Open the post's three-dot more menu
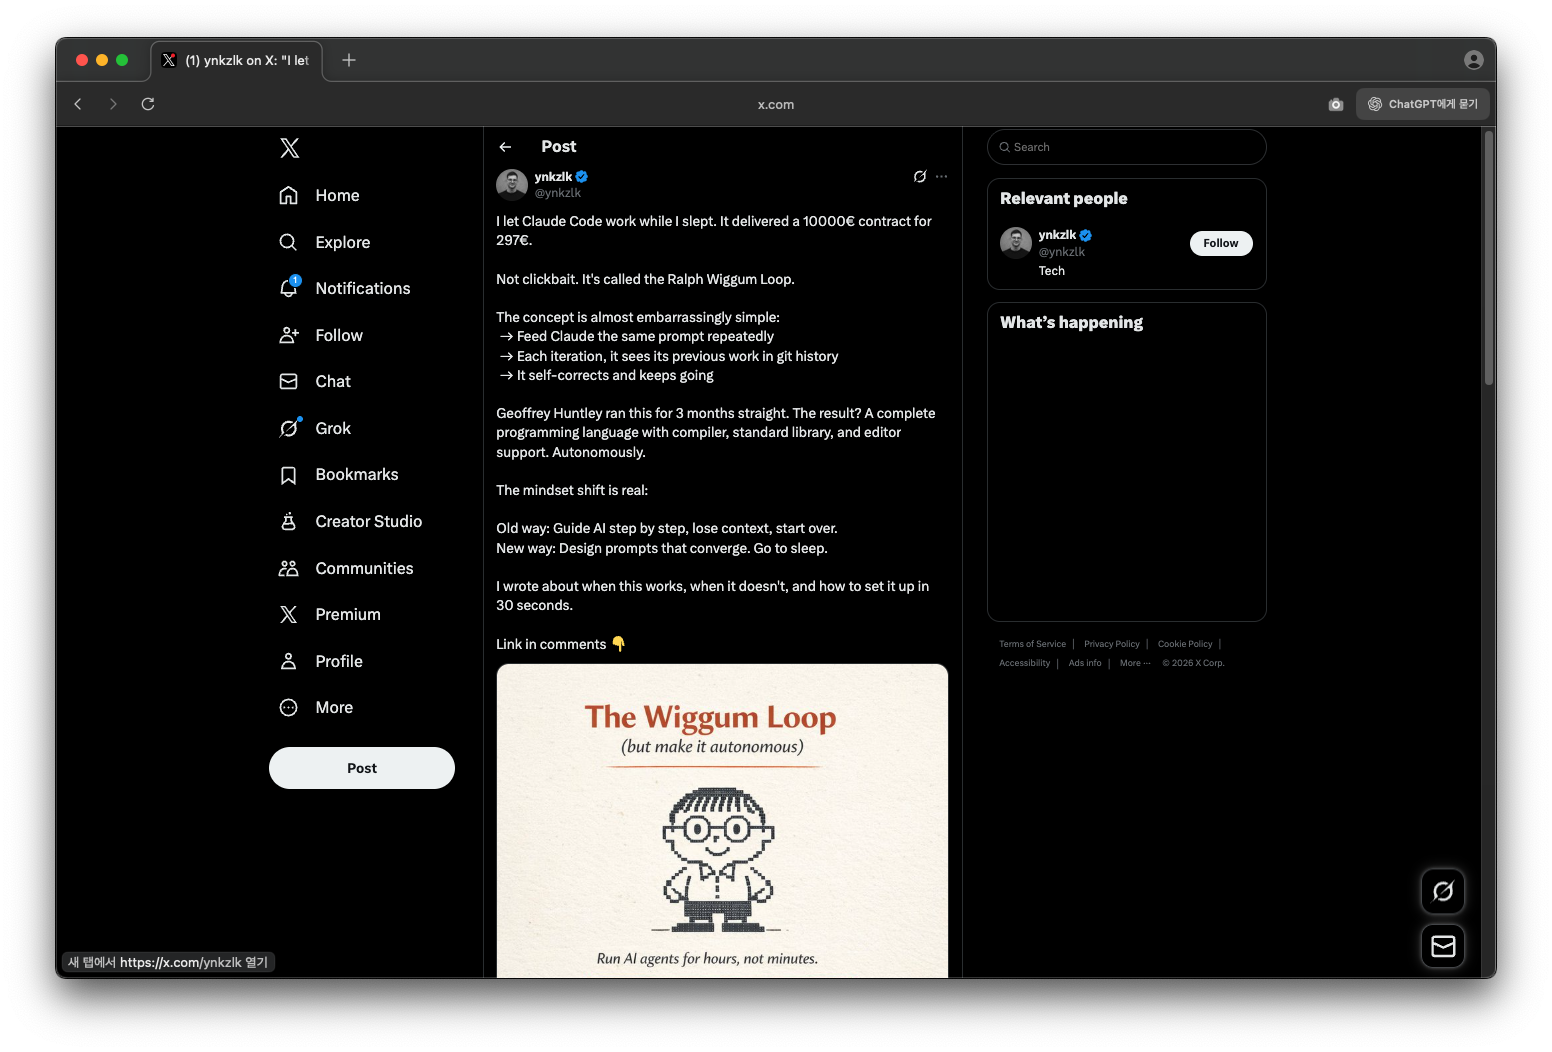Screen dimensions: 1552x1052 point(942,177)
